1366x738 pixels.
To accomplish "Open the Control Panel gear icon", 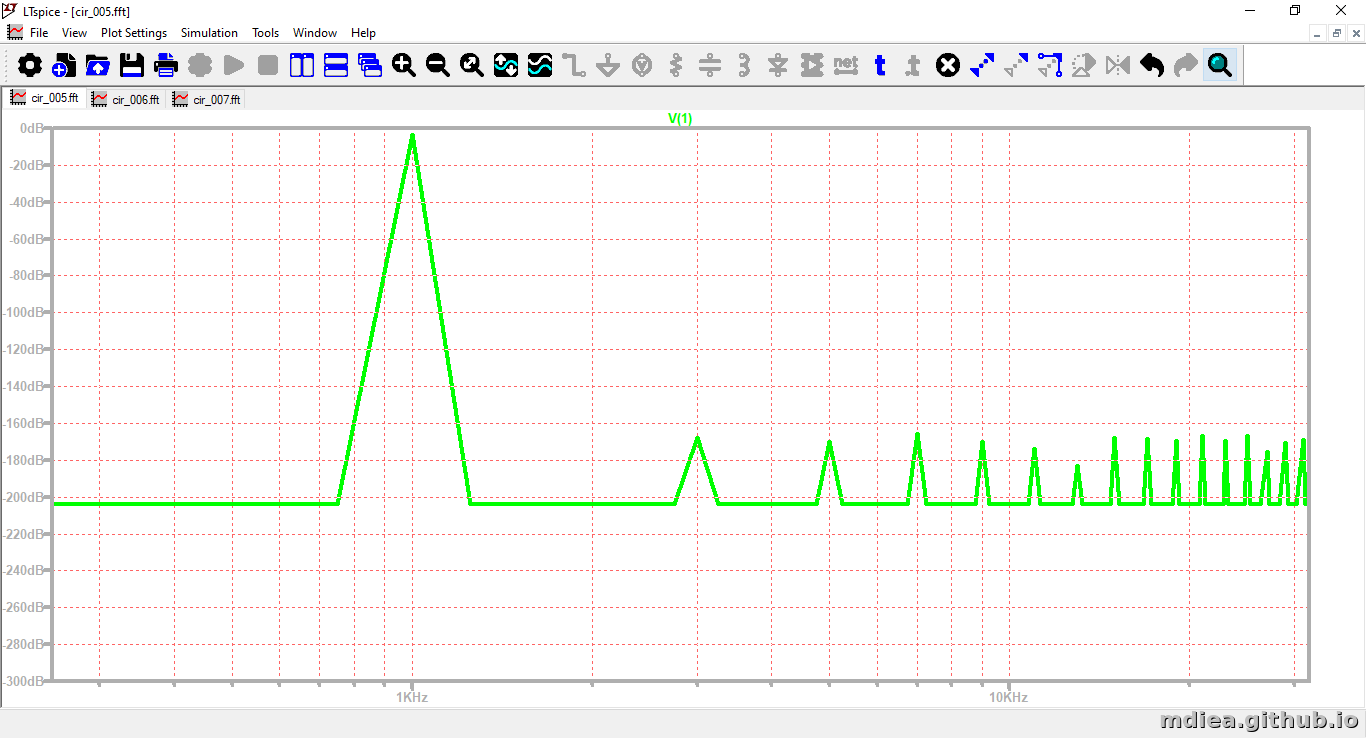I will 30,66.
